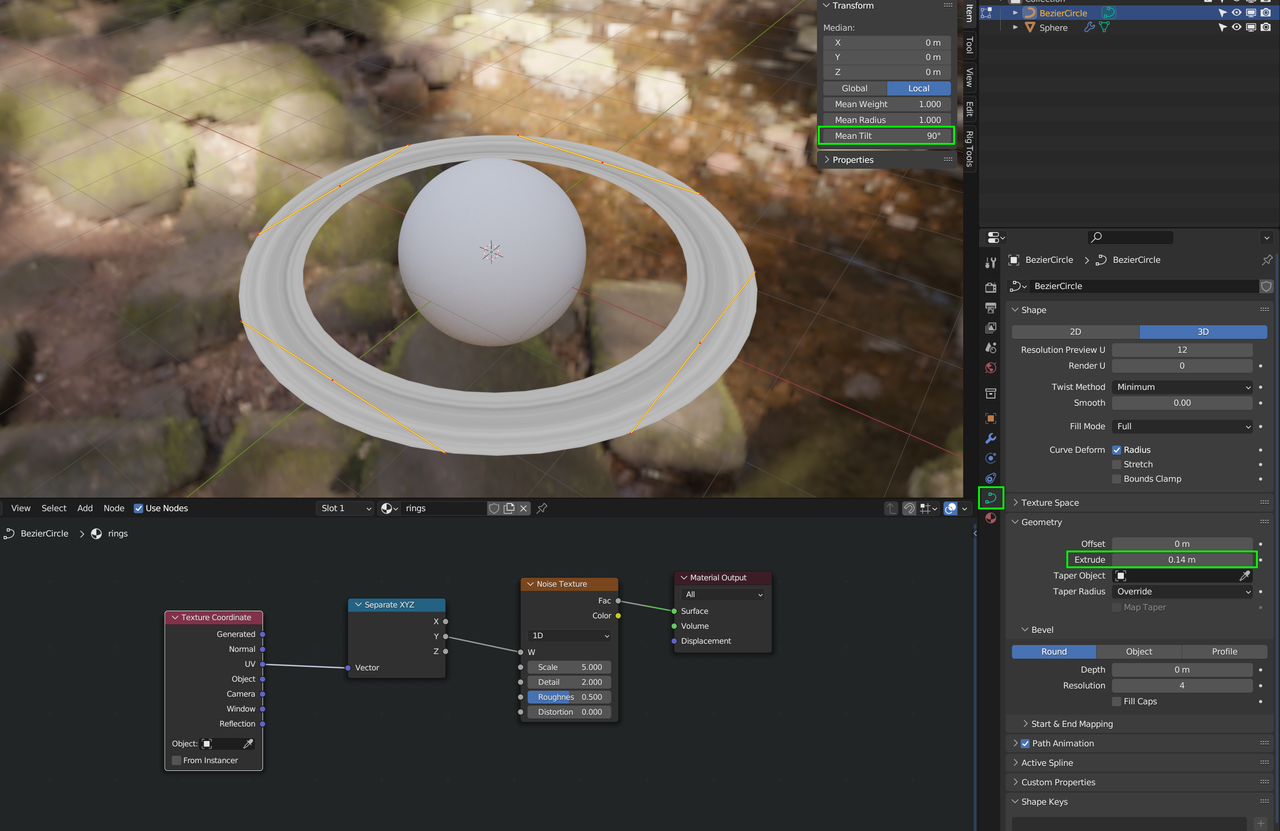Open the node editor View menu
1280x831 pixels.
click(x=21, y=508)
